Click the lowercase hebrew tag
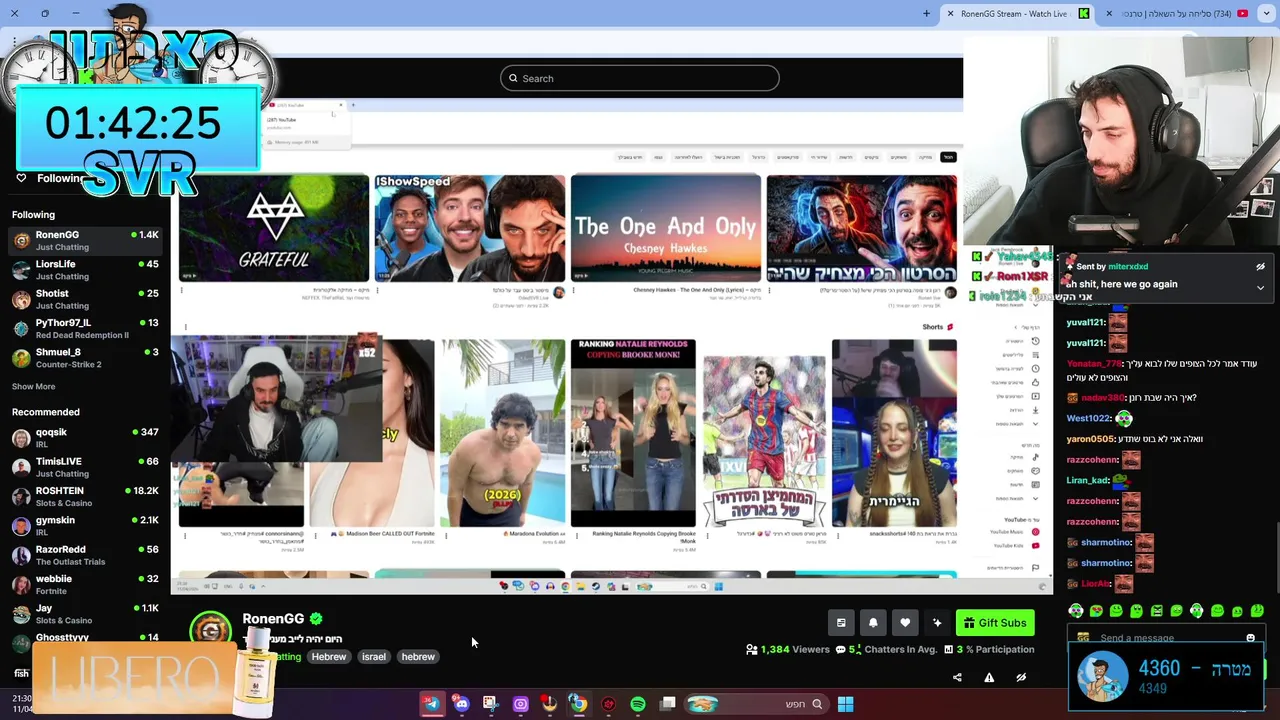1280x720 pixels. coord(418,657)
